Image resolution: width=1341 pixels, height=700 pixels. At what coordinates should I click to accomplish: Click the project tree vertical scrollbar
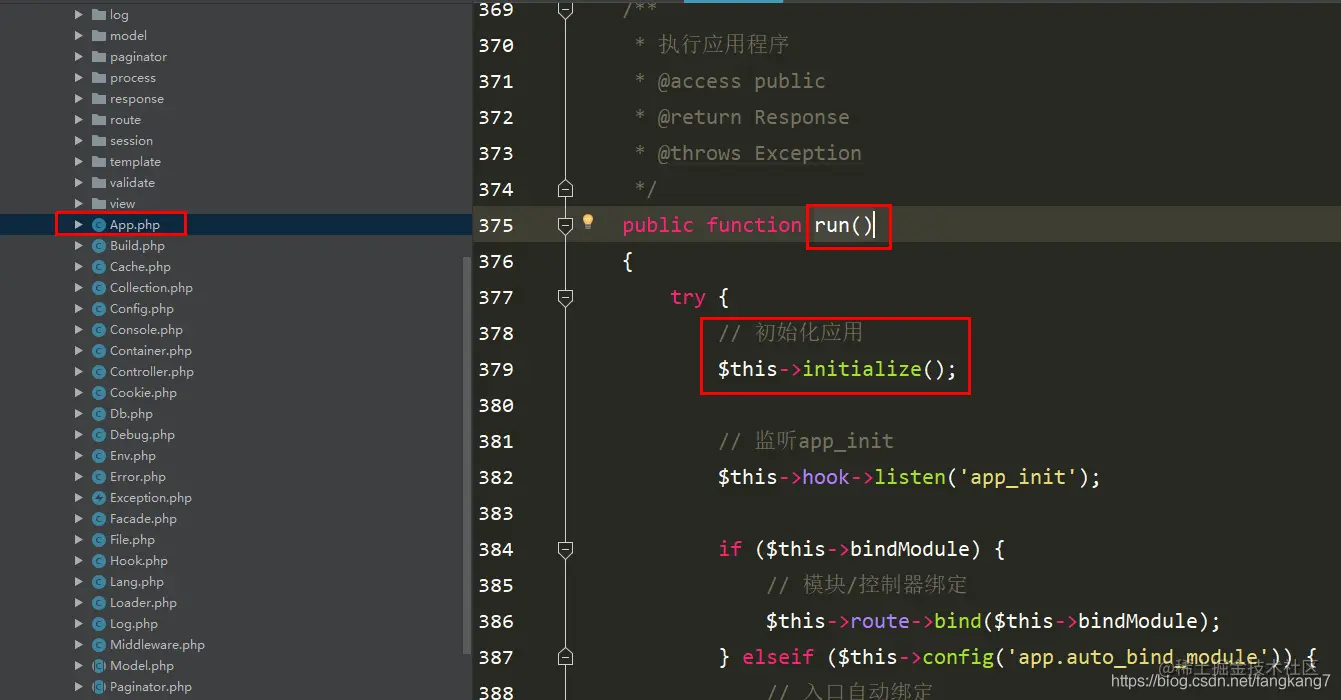click(466, 455)
